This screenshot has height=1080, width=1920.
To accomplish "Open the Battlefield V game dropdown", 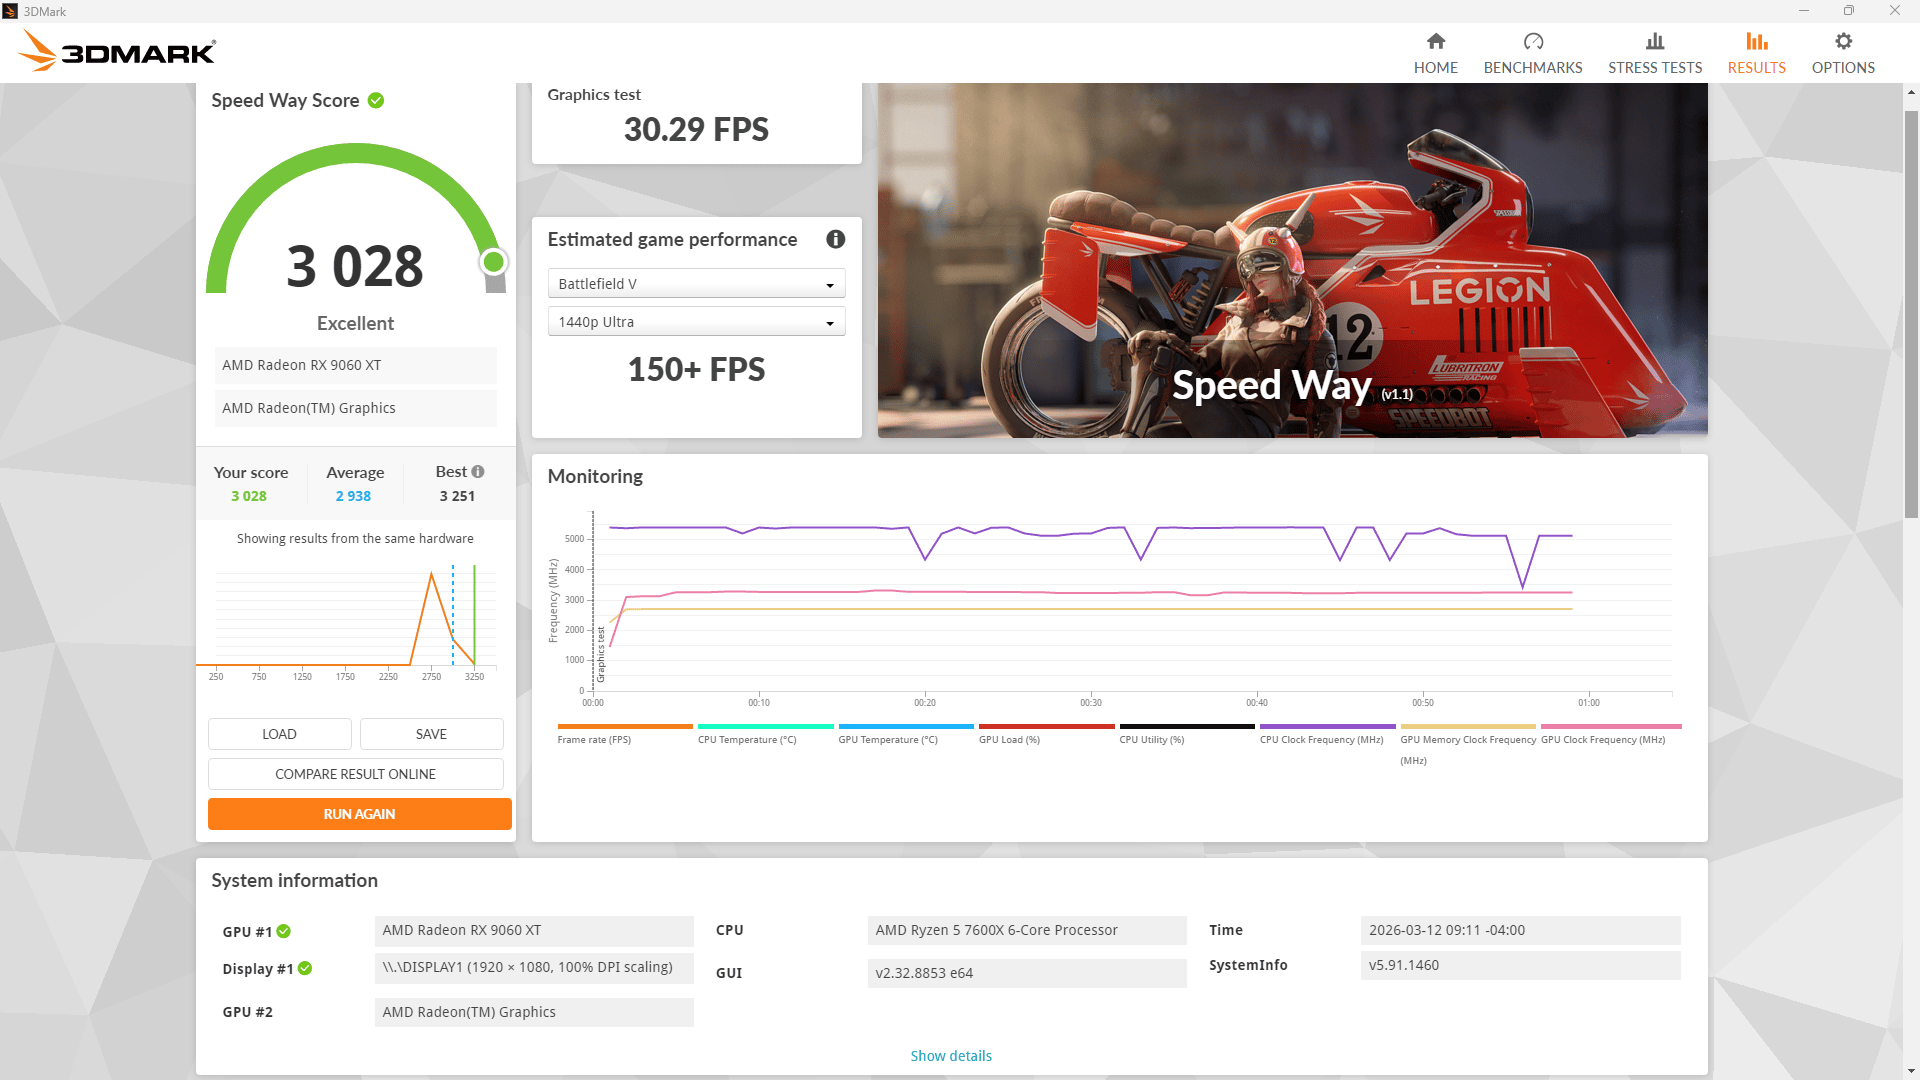I will click(x=696, y=284).
